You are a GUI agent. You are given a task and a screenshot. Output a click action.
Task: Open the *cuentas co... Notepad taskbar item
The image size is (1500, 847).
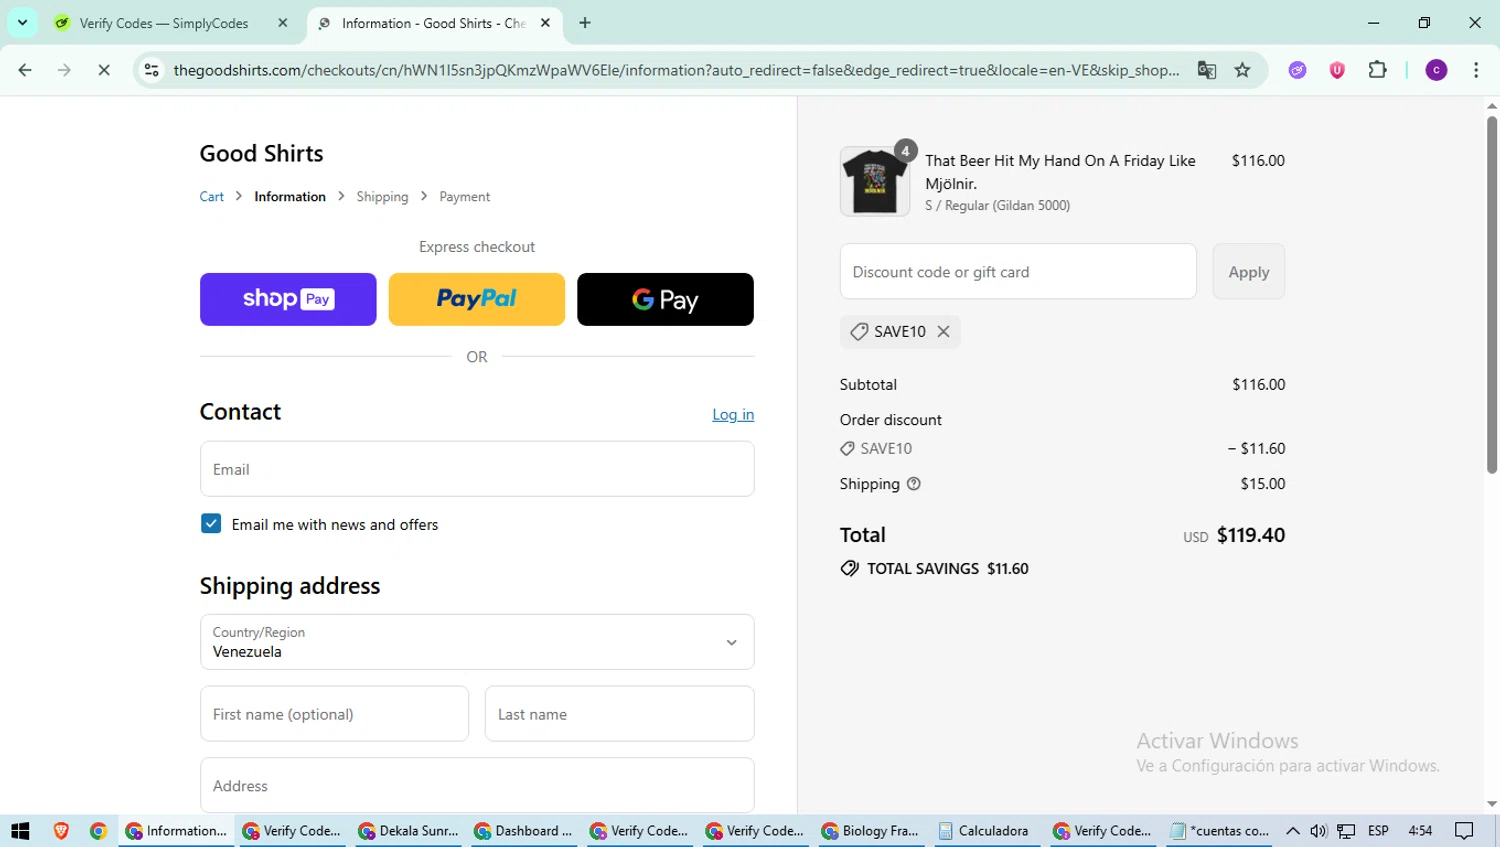click(x=1220, y=831)
